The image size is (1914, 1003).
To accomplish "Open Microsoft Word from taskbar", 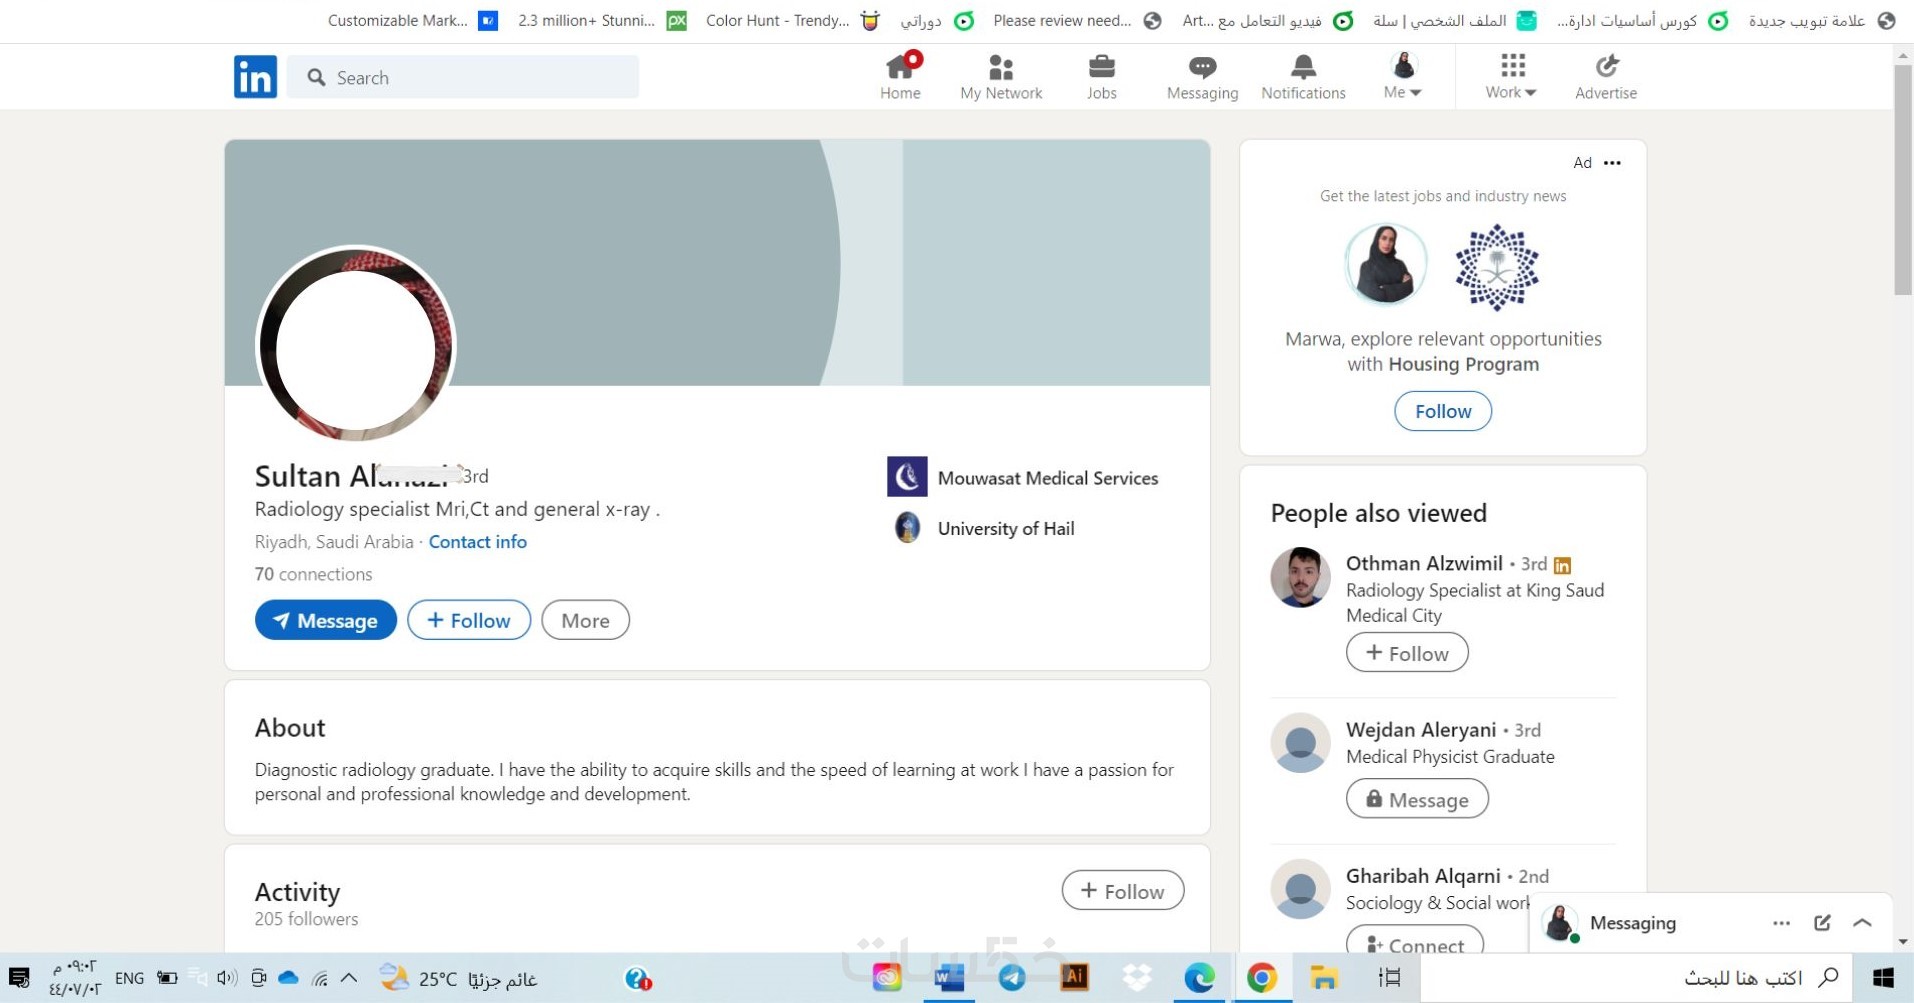I will click(x=949, y=978).
